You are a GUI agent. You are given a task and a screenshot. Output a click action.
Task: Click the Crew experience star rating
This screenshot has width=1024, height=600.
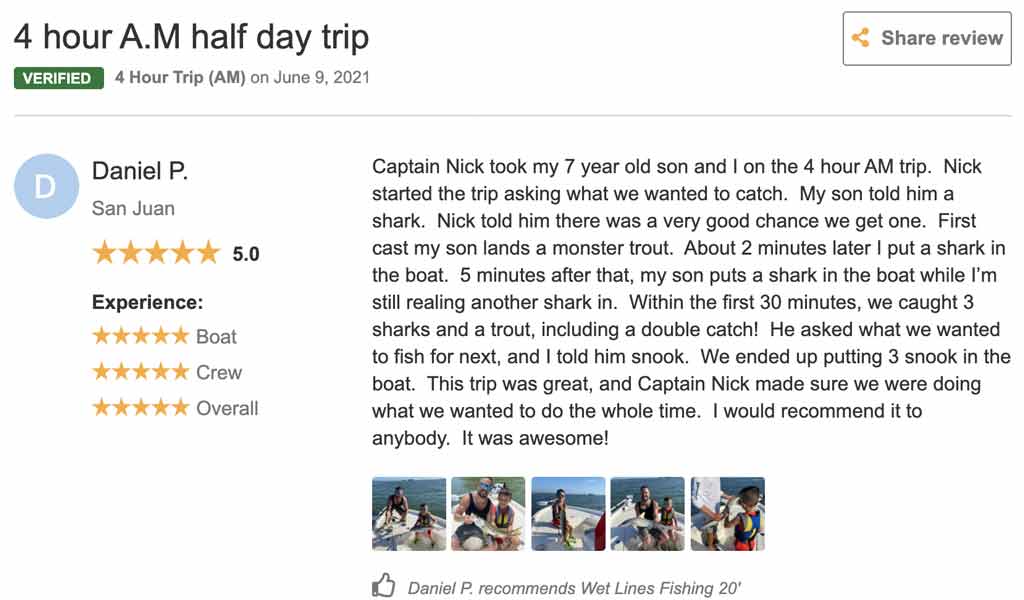(140, 373)
